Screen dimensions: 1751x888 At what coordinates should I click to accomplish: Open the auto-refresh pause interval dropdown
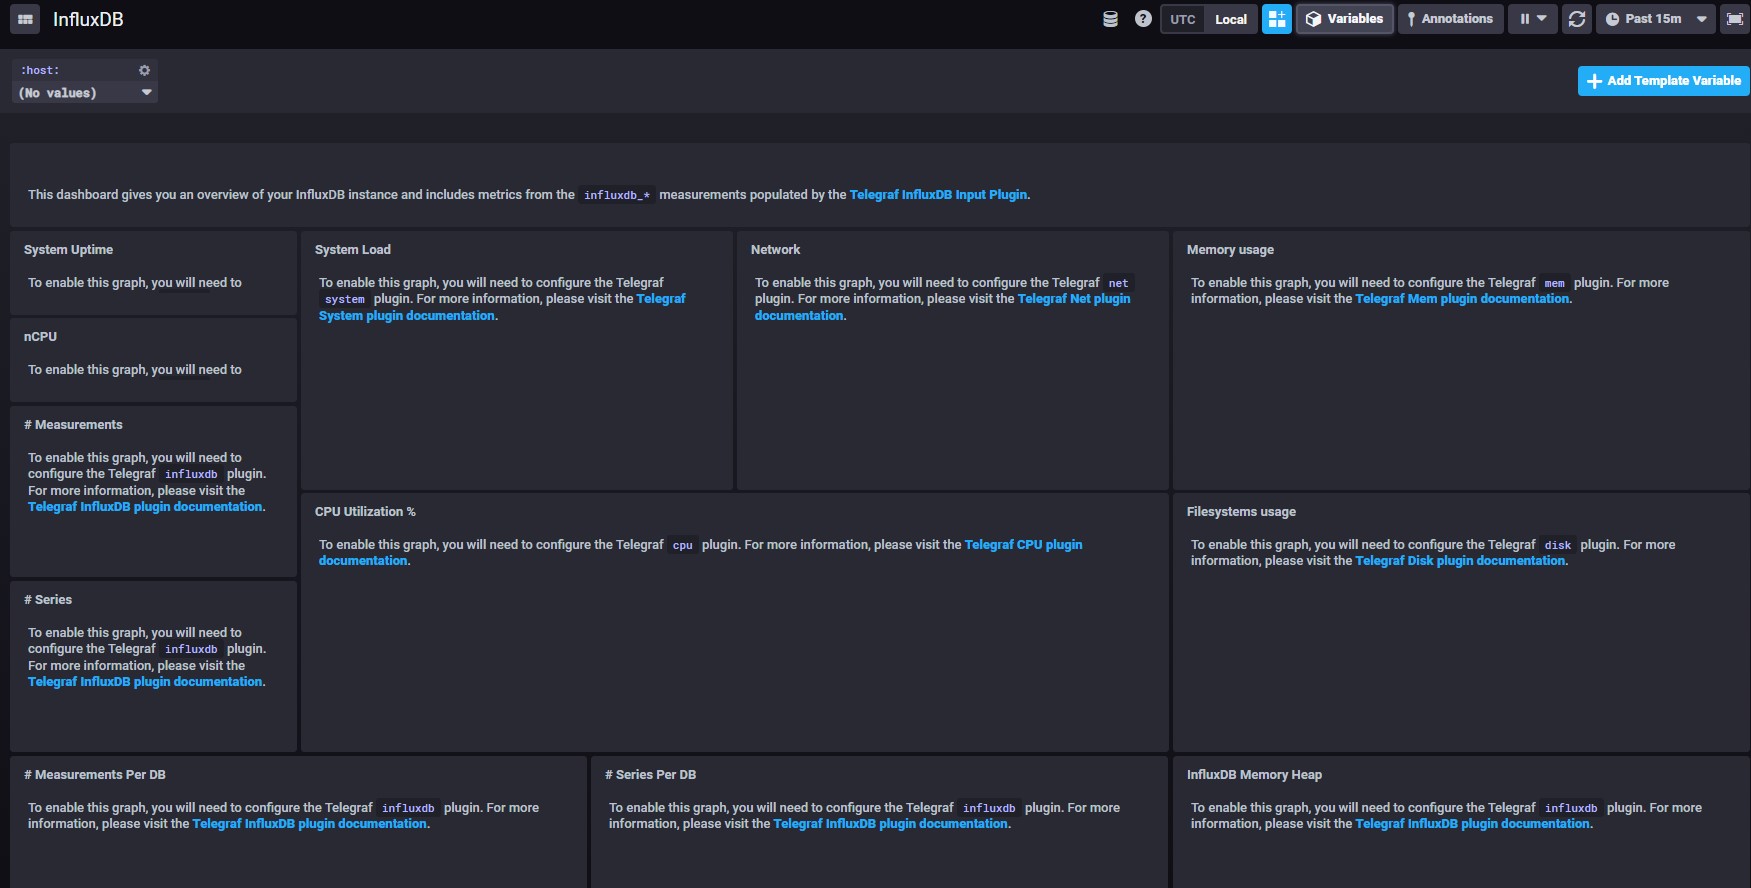[1533, 19]
